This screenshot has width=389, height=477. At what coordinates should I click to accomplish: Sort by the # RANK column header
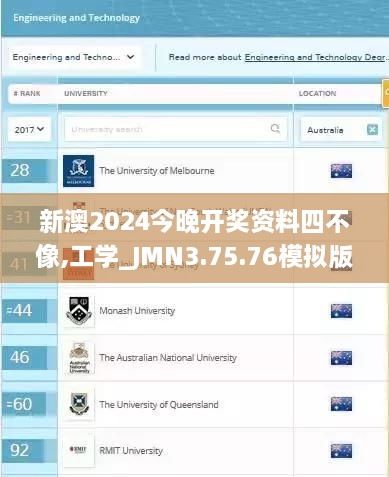click(x=27, y=93)
